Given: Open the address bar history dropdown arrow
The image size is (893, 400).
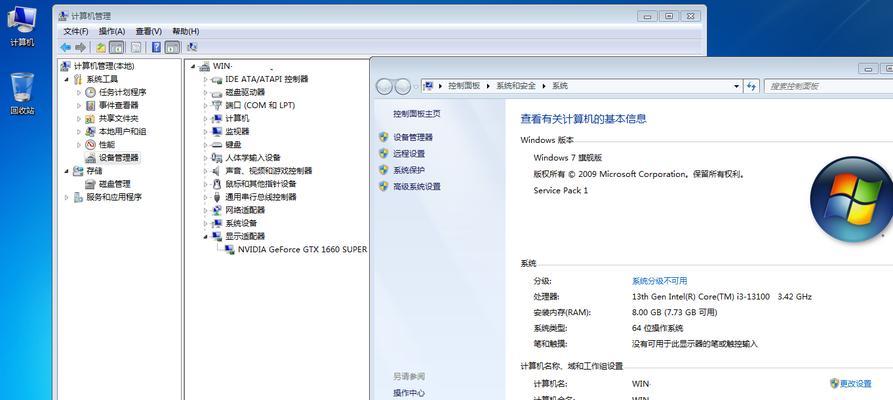Looking at the screenshot, I should 737,86.
